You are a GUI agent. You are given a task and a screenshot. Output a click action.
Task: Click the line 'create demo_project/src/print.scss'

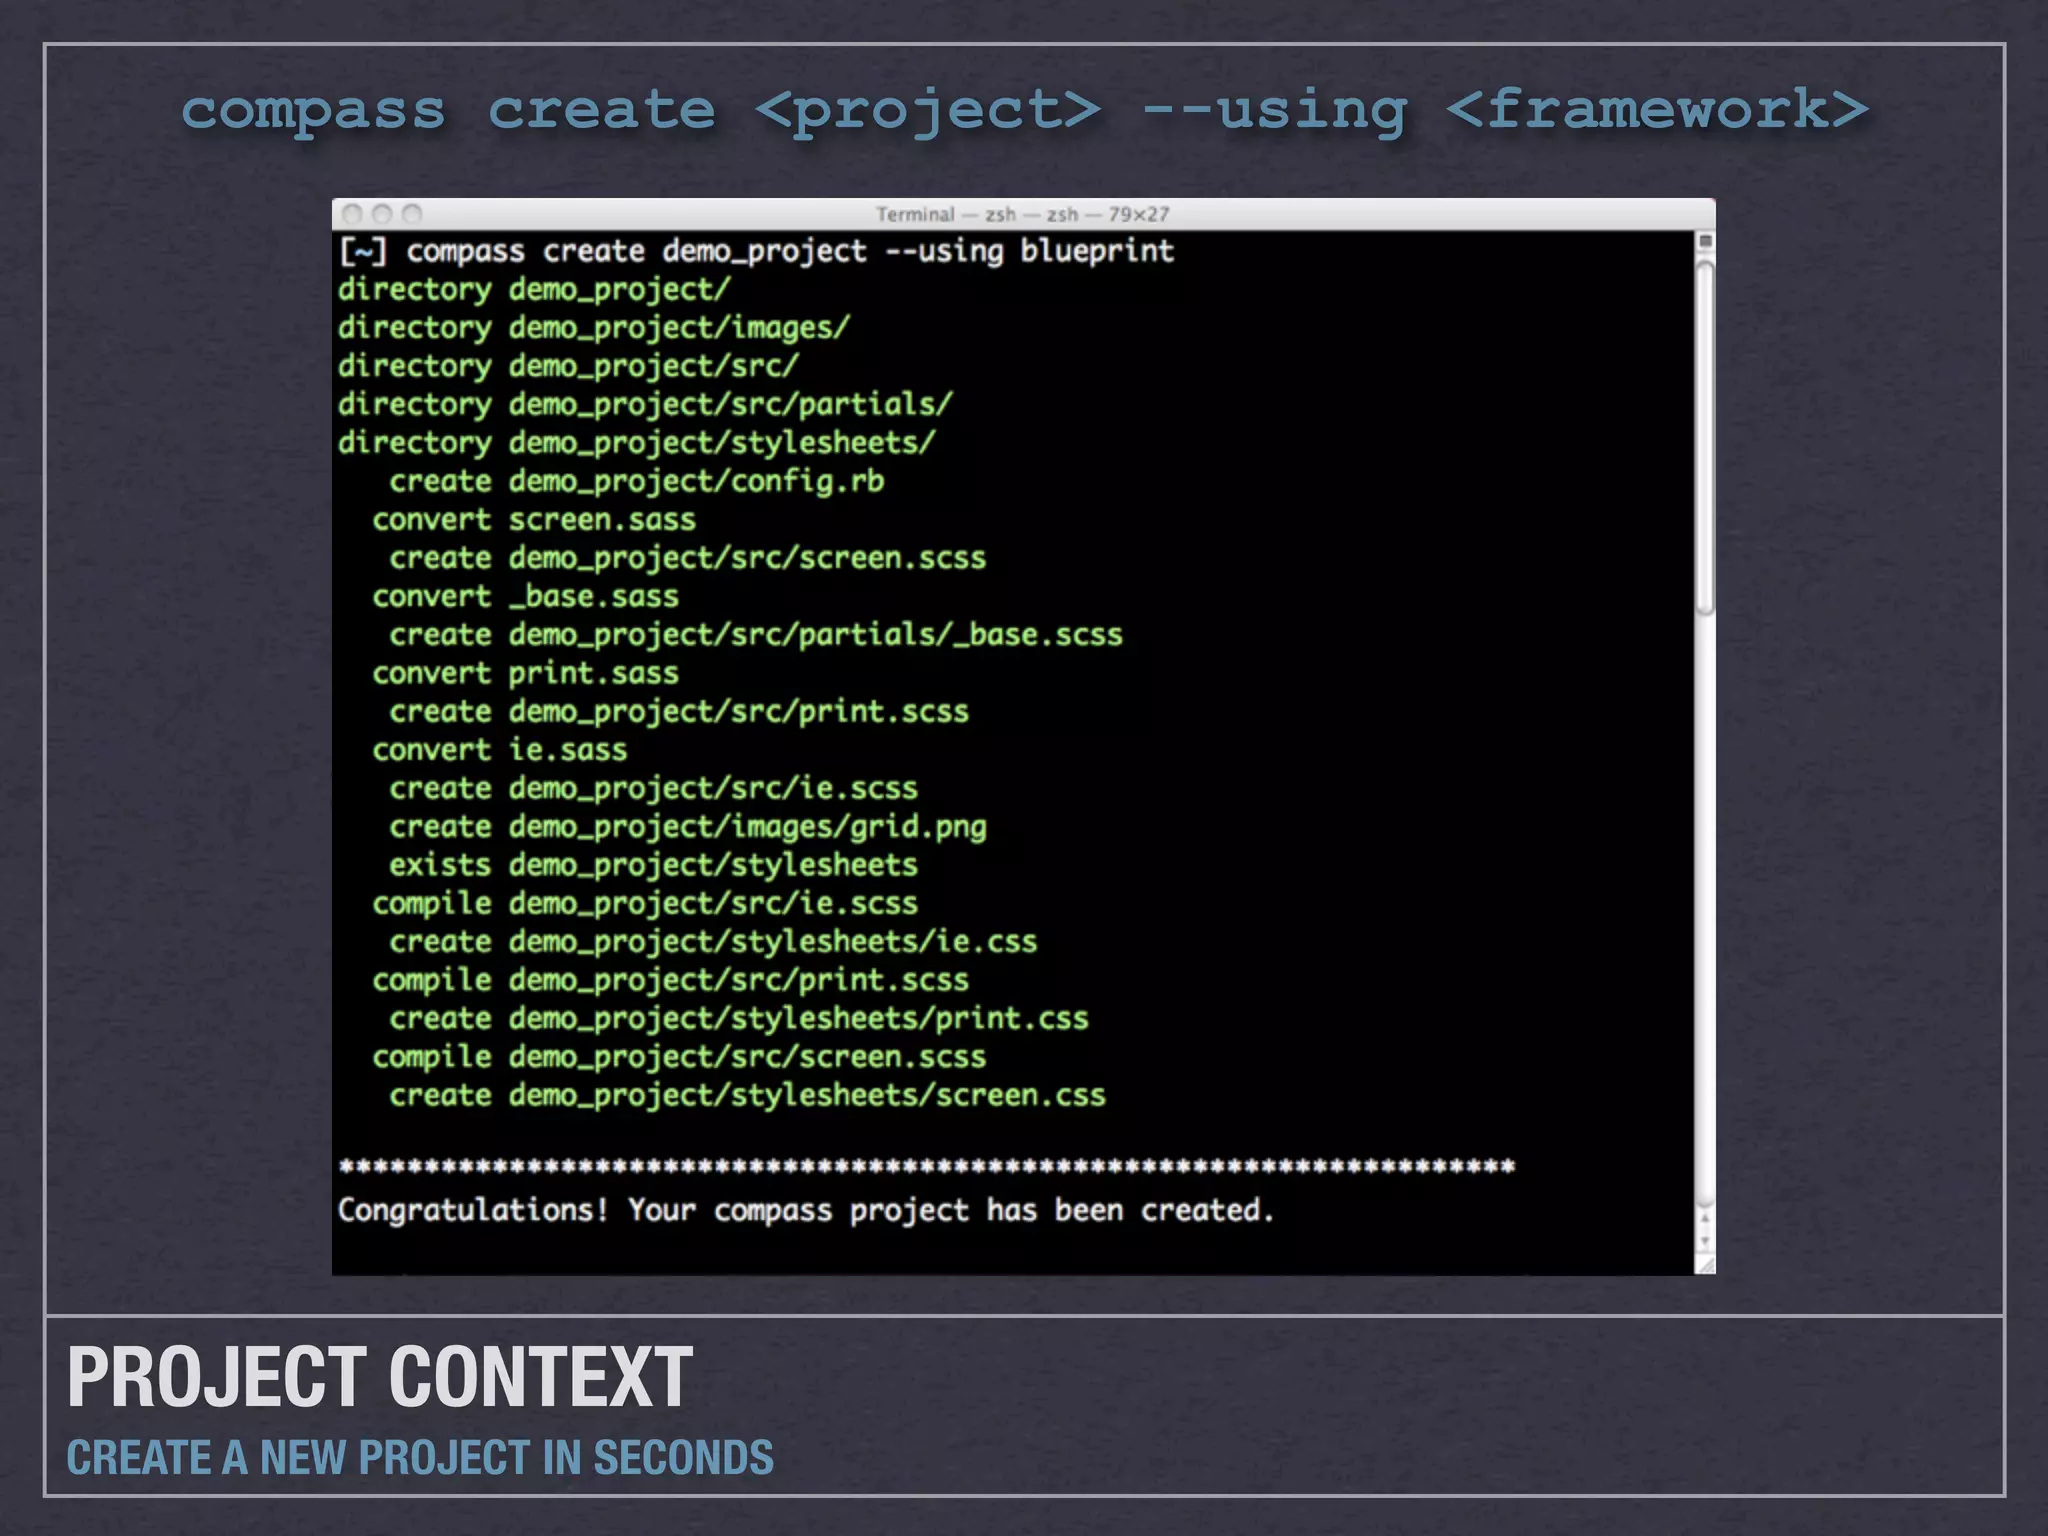679,712
